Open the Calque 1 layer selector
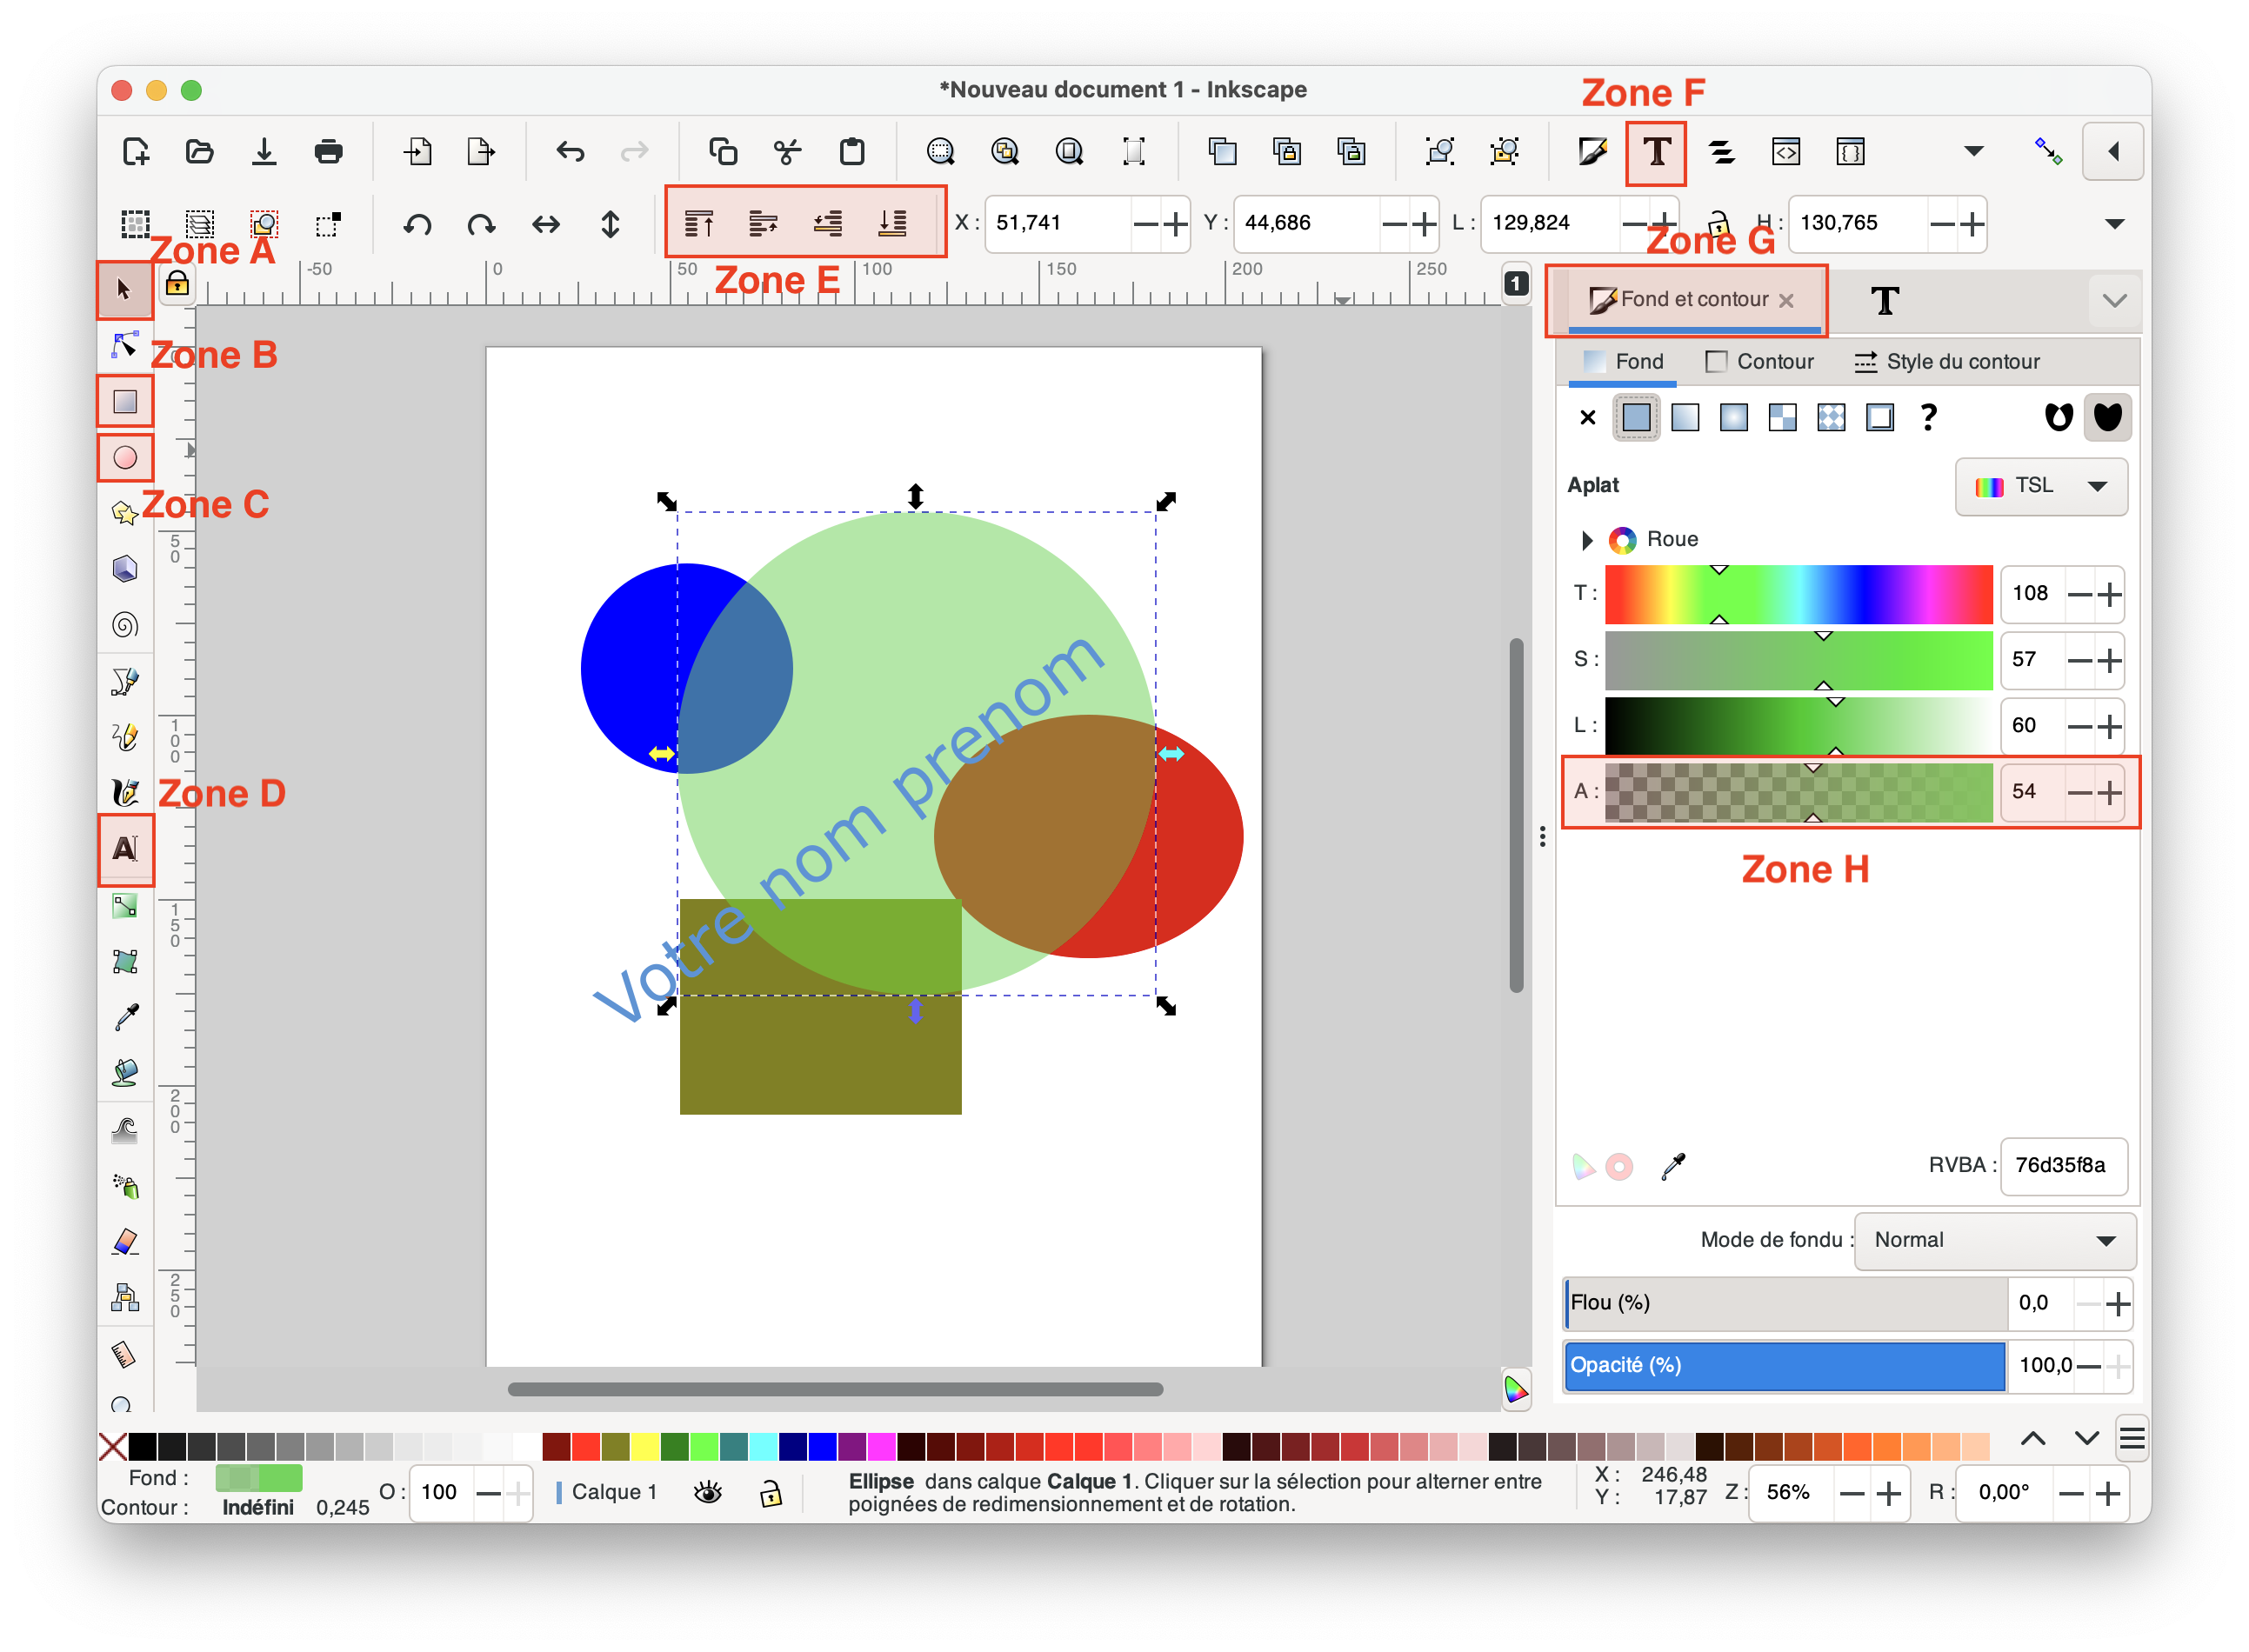Image resolution: width=2249 pixels, height=1652 pixels. 607,1492
